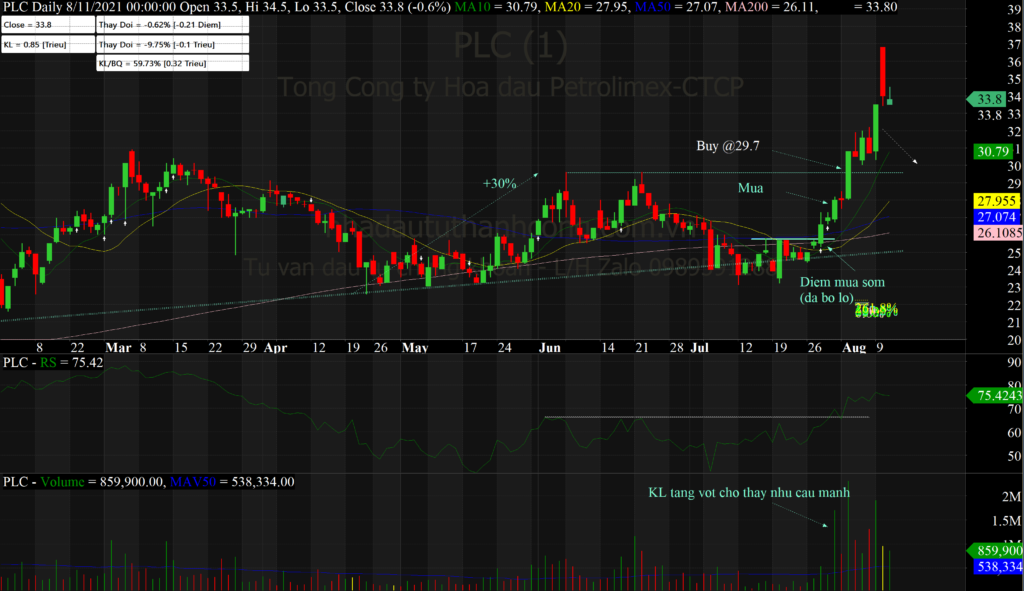Click the 'Jun' month label on date axis
The height and width of the screenshot is (591, 1024).
click(549, 347)
